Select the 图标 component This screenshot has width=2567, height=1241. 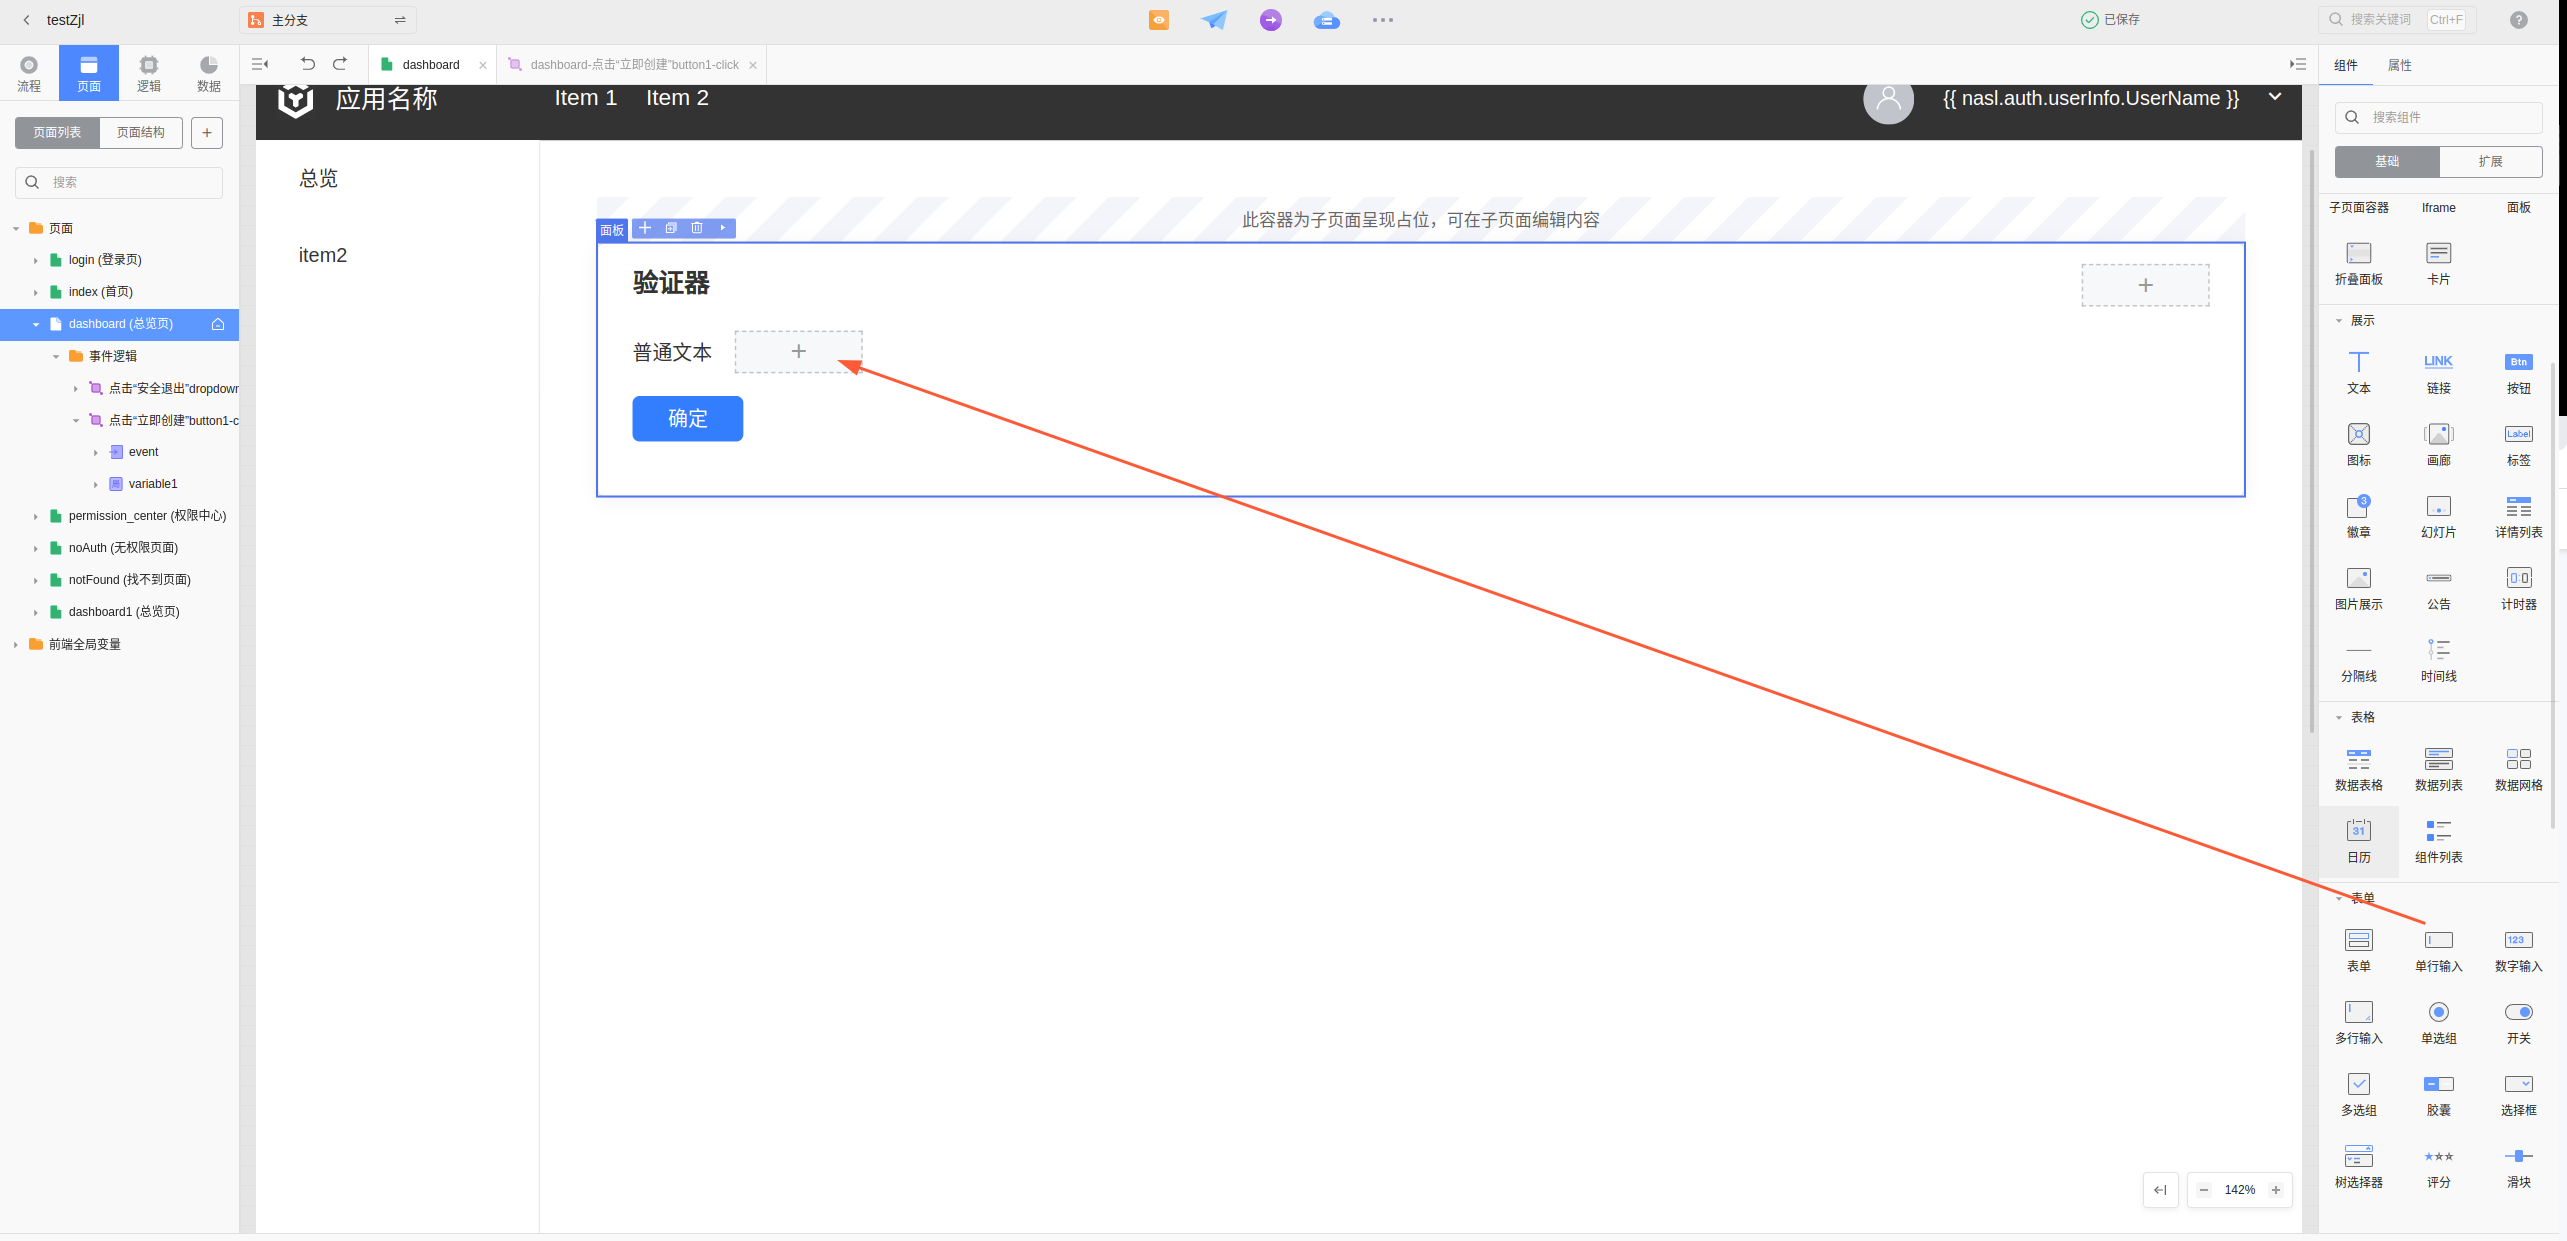click(x=2359, y=444)
